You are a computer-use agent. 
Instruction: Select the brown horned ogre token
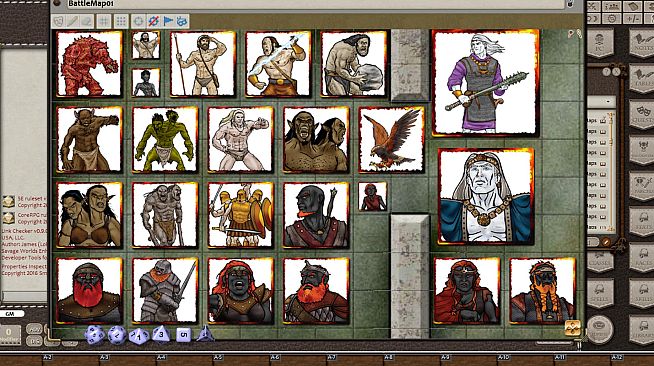tap(89, 140)
